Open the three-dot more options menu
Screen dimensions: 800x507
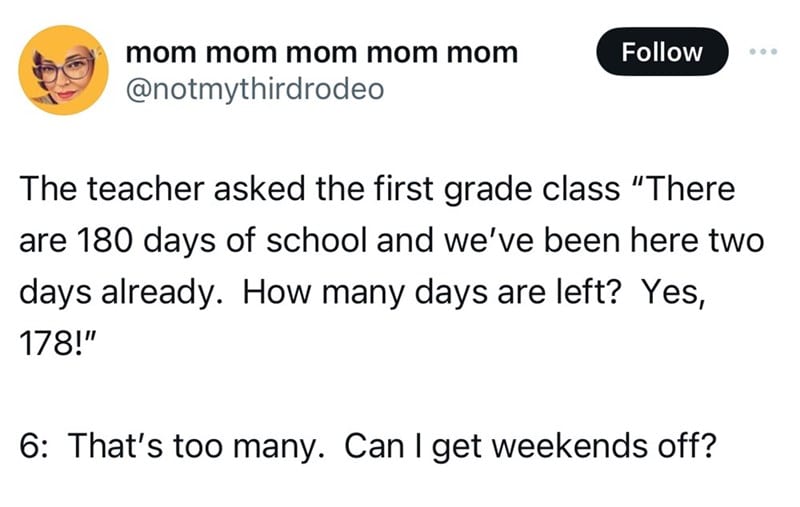pyautogui.click(x=763, y=52)
